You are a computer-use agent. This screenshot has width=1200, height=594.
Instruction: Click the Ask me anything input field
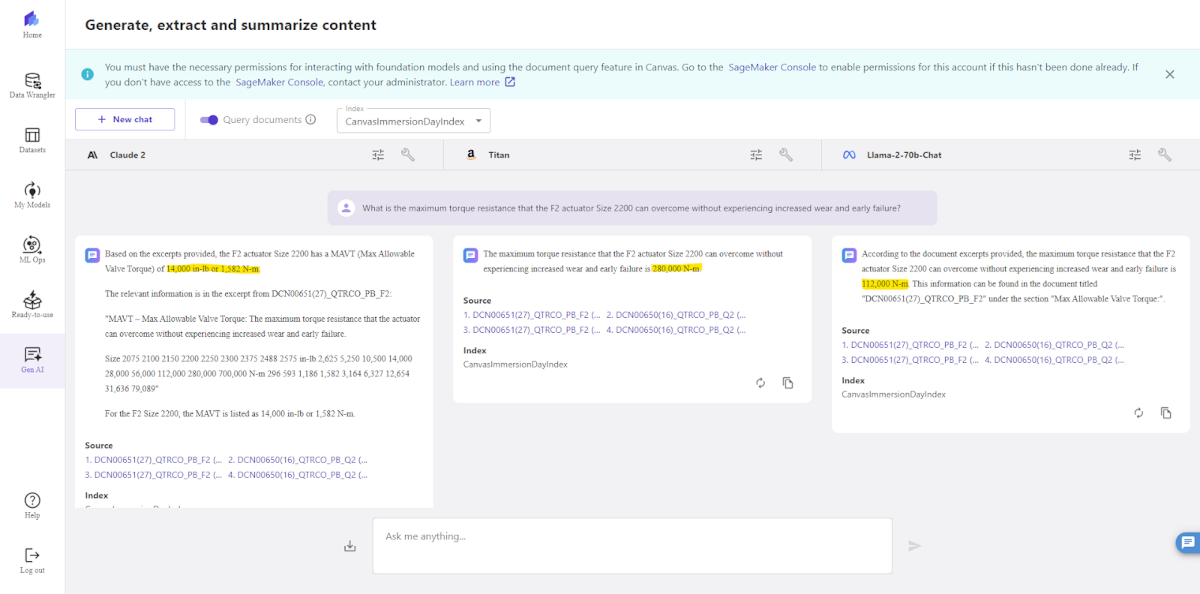630,545
